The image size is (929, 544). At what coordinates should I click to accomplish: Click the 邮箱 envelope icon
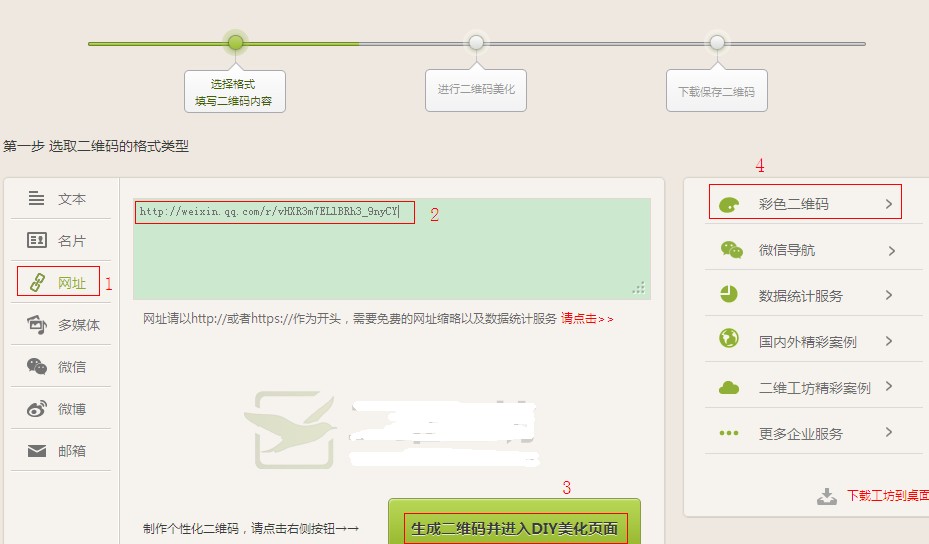[x=37, y=451]
